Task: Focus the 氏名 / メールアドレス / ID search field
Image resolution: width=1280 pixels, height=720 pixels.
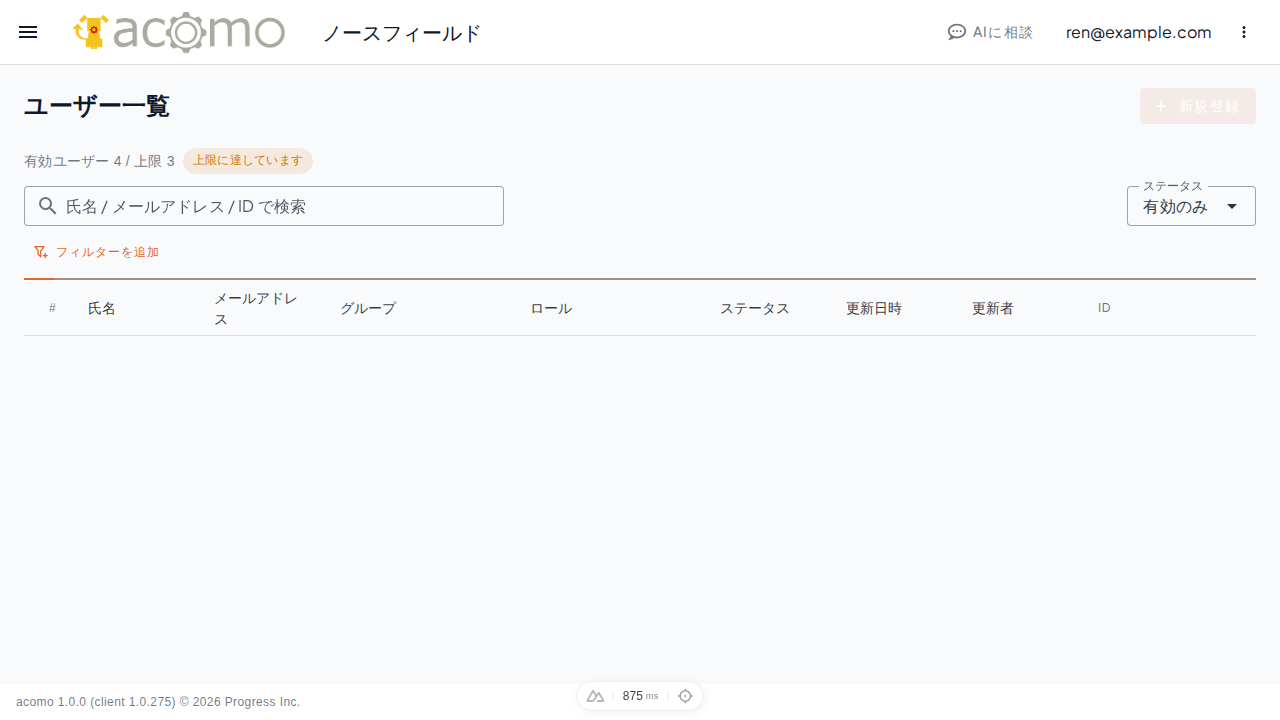Action: tap(264, 206)
